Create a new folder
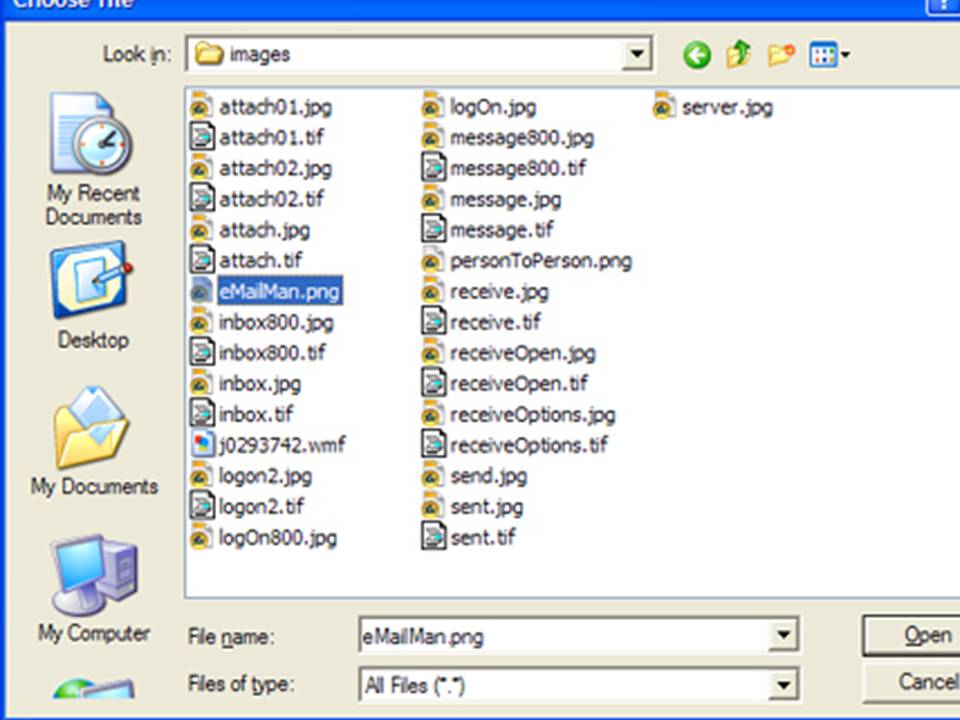 pos(781,54)
